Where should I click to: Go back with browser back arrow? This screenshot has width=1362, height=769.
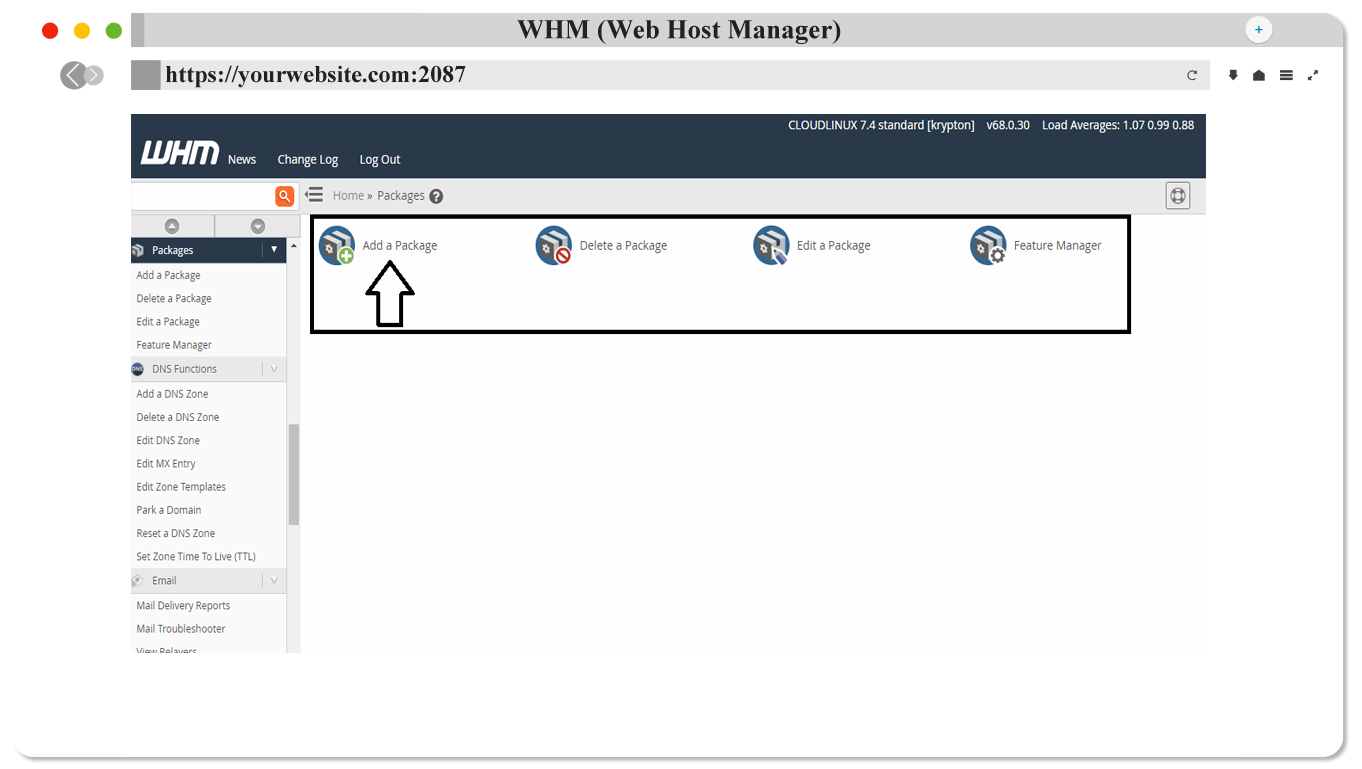click(x=72, y=75)
